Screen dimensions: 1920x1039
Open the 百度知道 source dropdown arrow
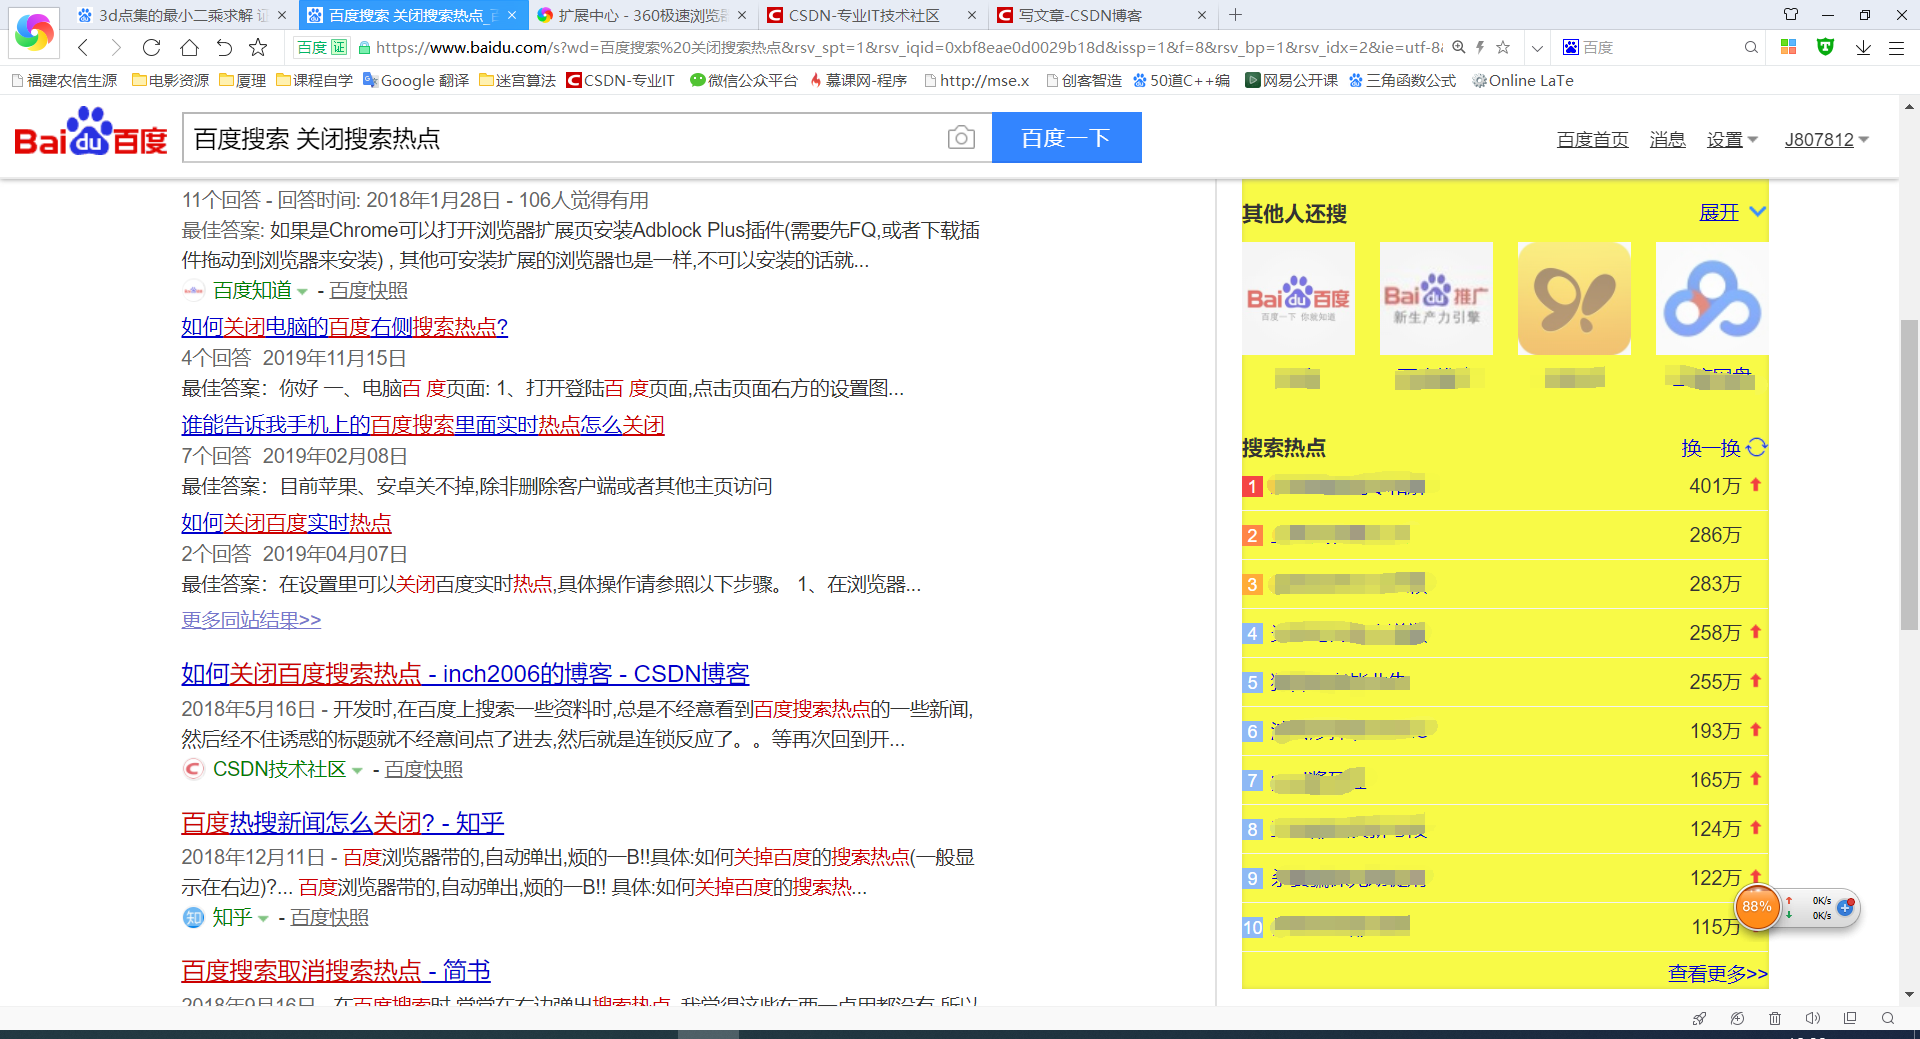point(302,292)
